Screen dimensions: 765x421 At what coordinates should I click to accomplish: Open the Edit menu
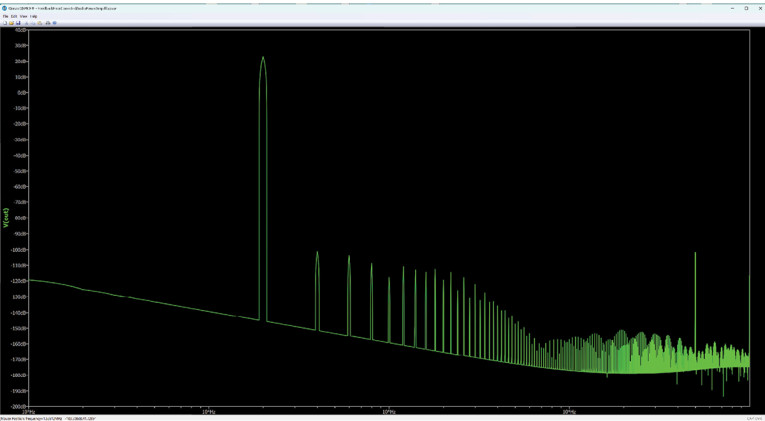click(14, 16)
